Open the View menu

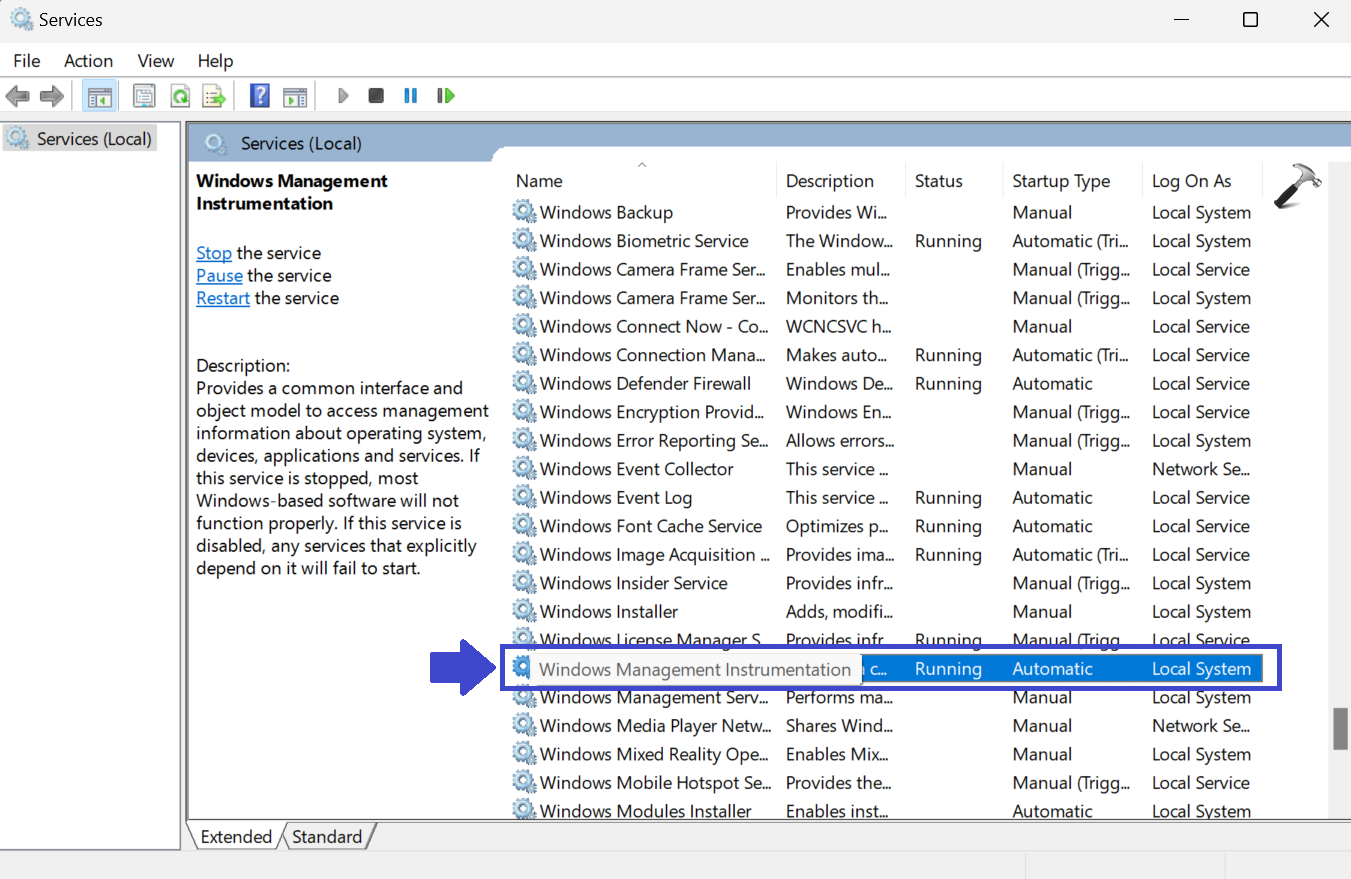tap(155, 61)
